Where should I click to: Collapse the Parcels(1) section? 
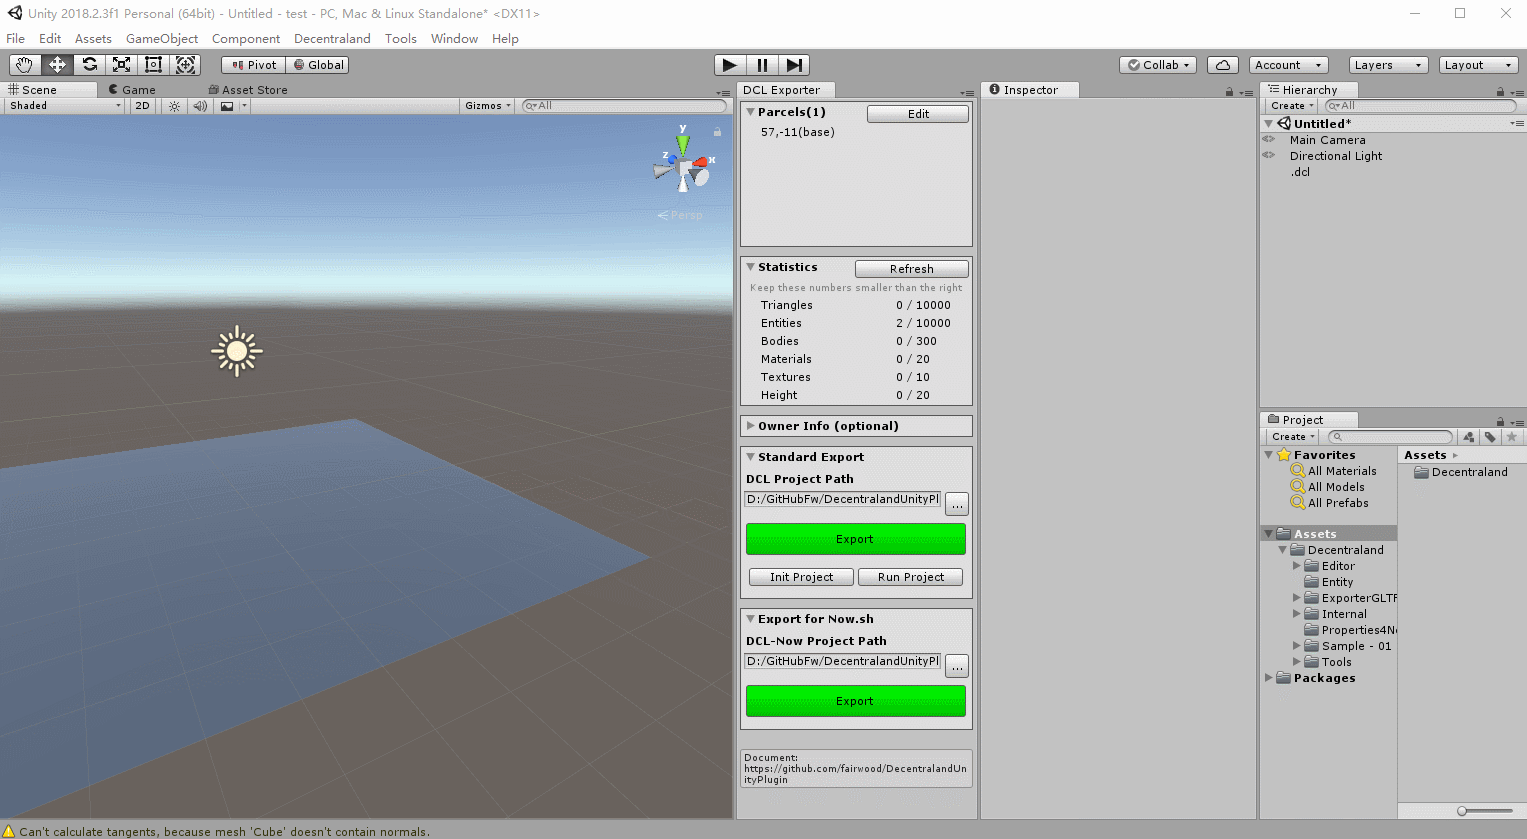[751, 112]
